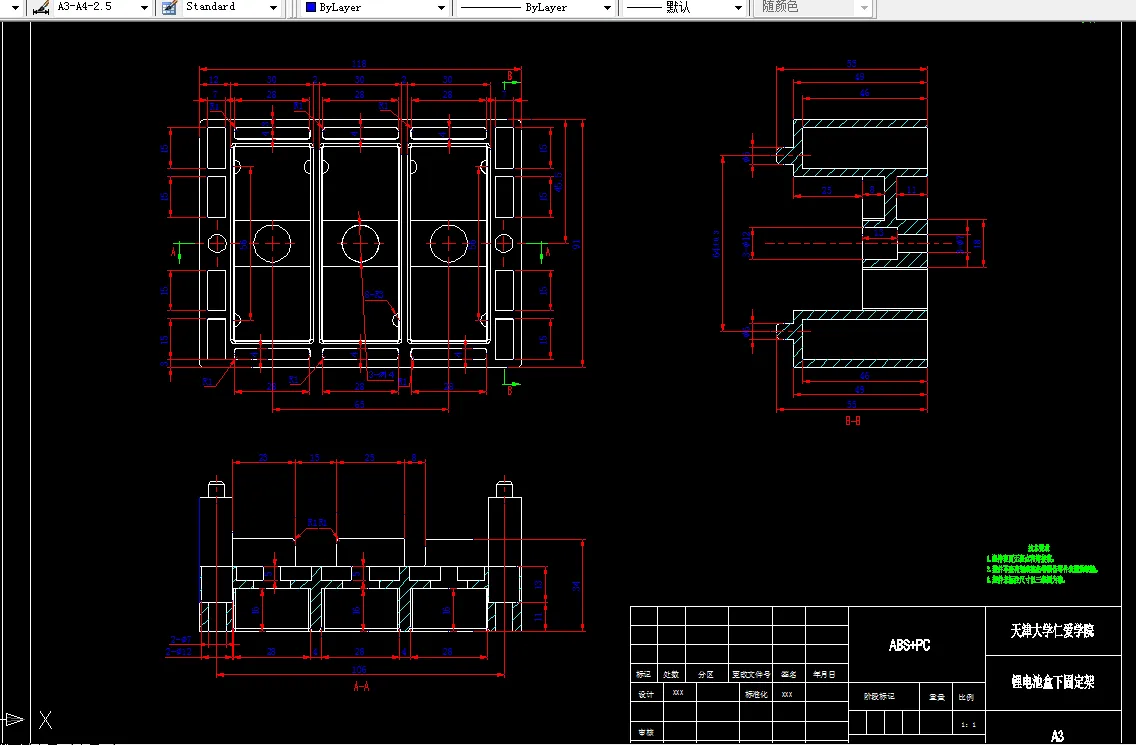
Task: Select the ABS+PC material text
Action: coord(909,645)
